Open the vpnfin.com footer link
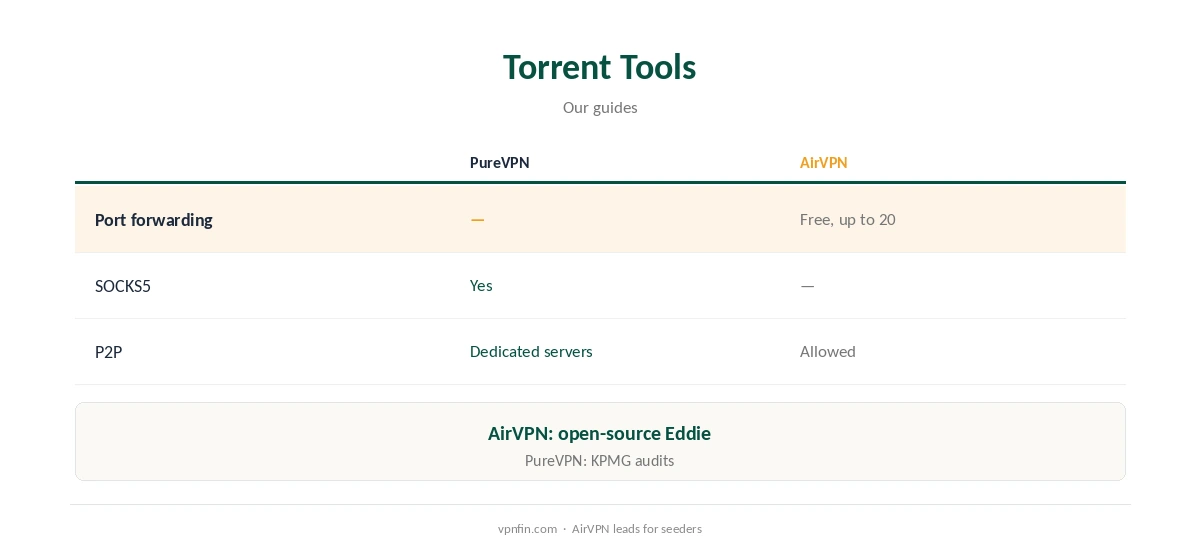This screenshot has height=548, width=1200. tap(527, 529)
